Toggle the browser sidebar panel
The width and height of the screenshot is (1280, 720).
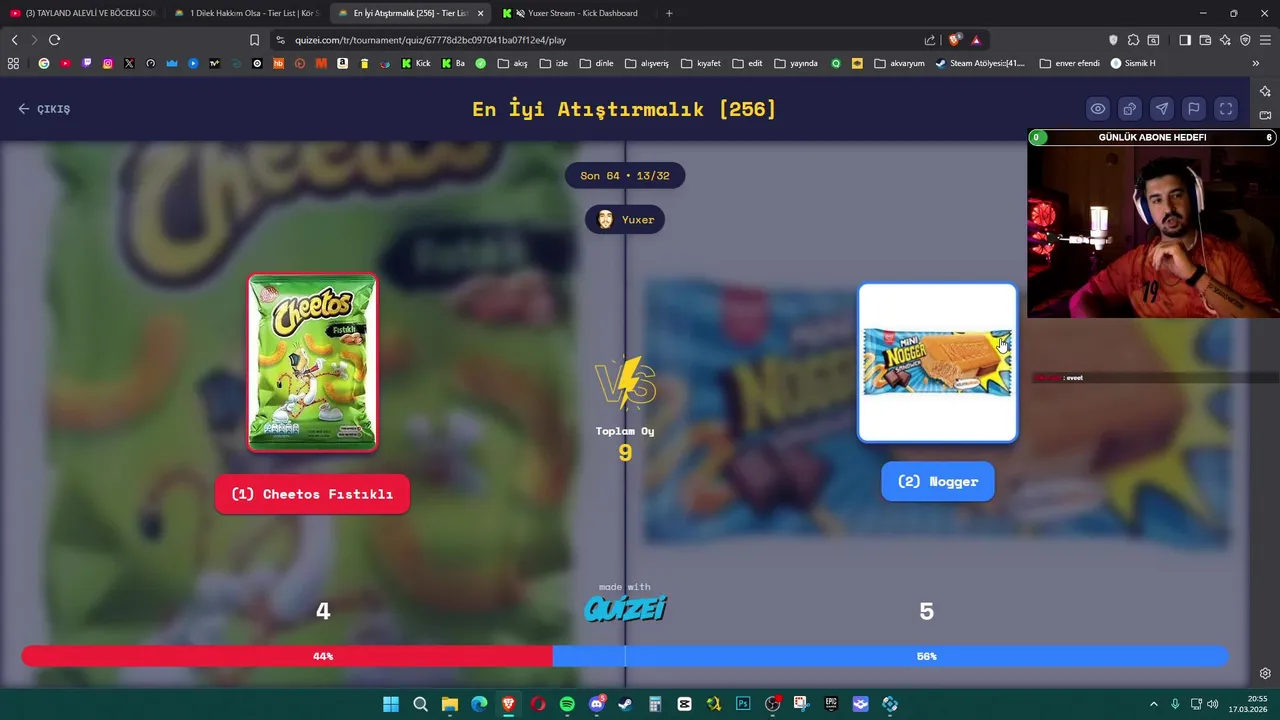coord(1185,40)
